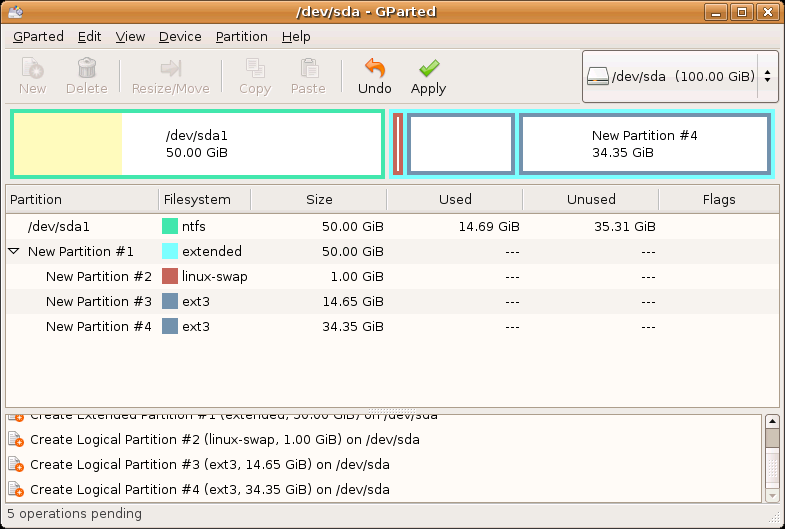The height and width of the screenshot is (529, 785).
Task: Click the GParted window title bar icon
Action: pyautogui.click(x=15, y=12)
